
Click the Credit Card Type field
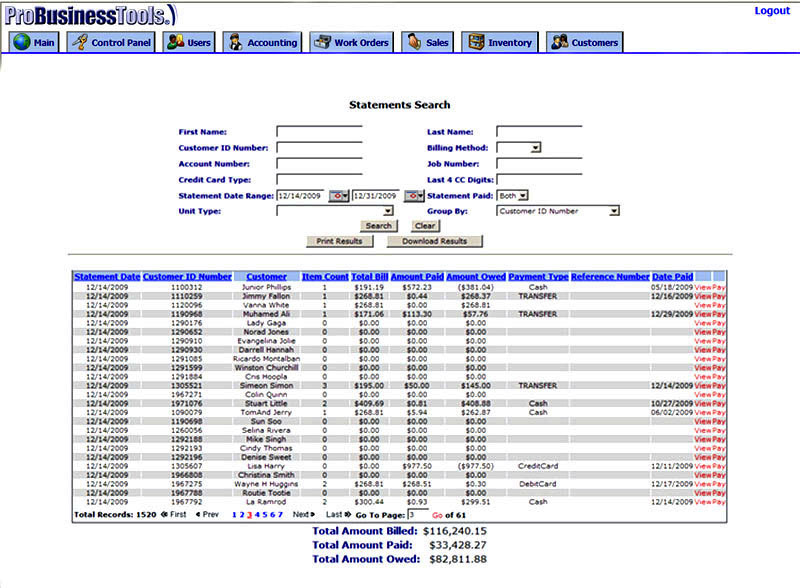click(319, 180)
